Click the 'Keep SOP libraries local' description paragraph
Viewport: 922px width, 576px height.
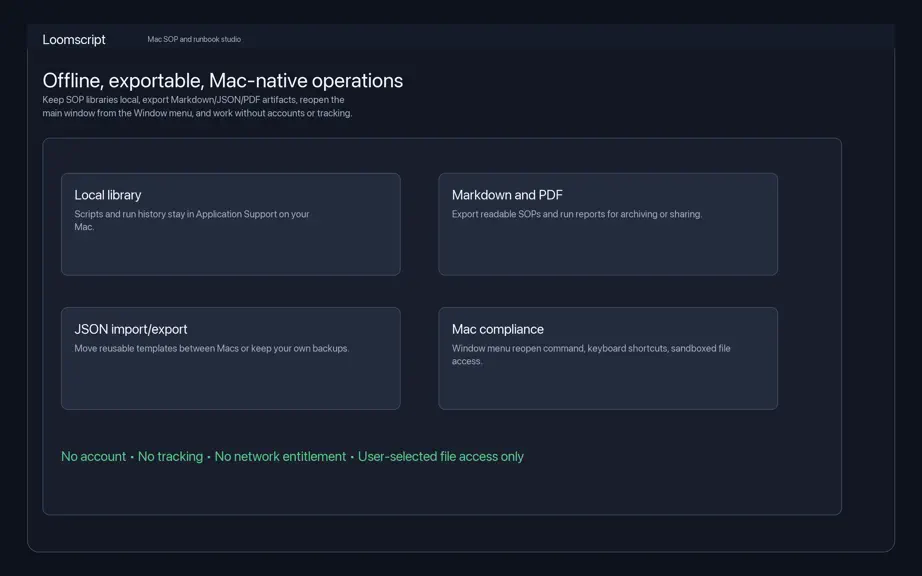coord(197,106)
